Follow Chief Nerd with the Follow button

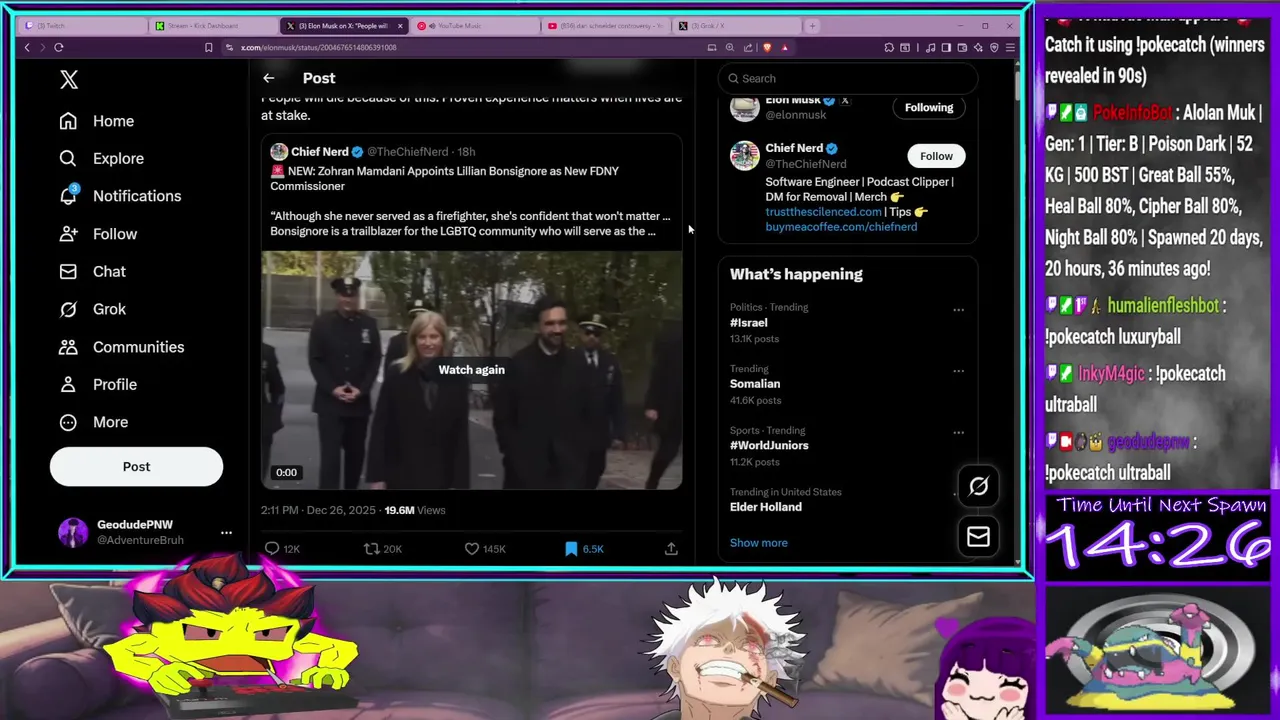pos(936,156)
